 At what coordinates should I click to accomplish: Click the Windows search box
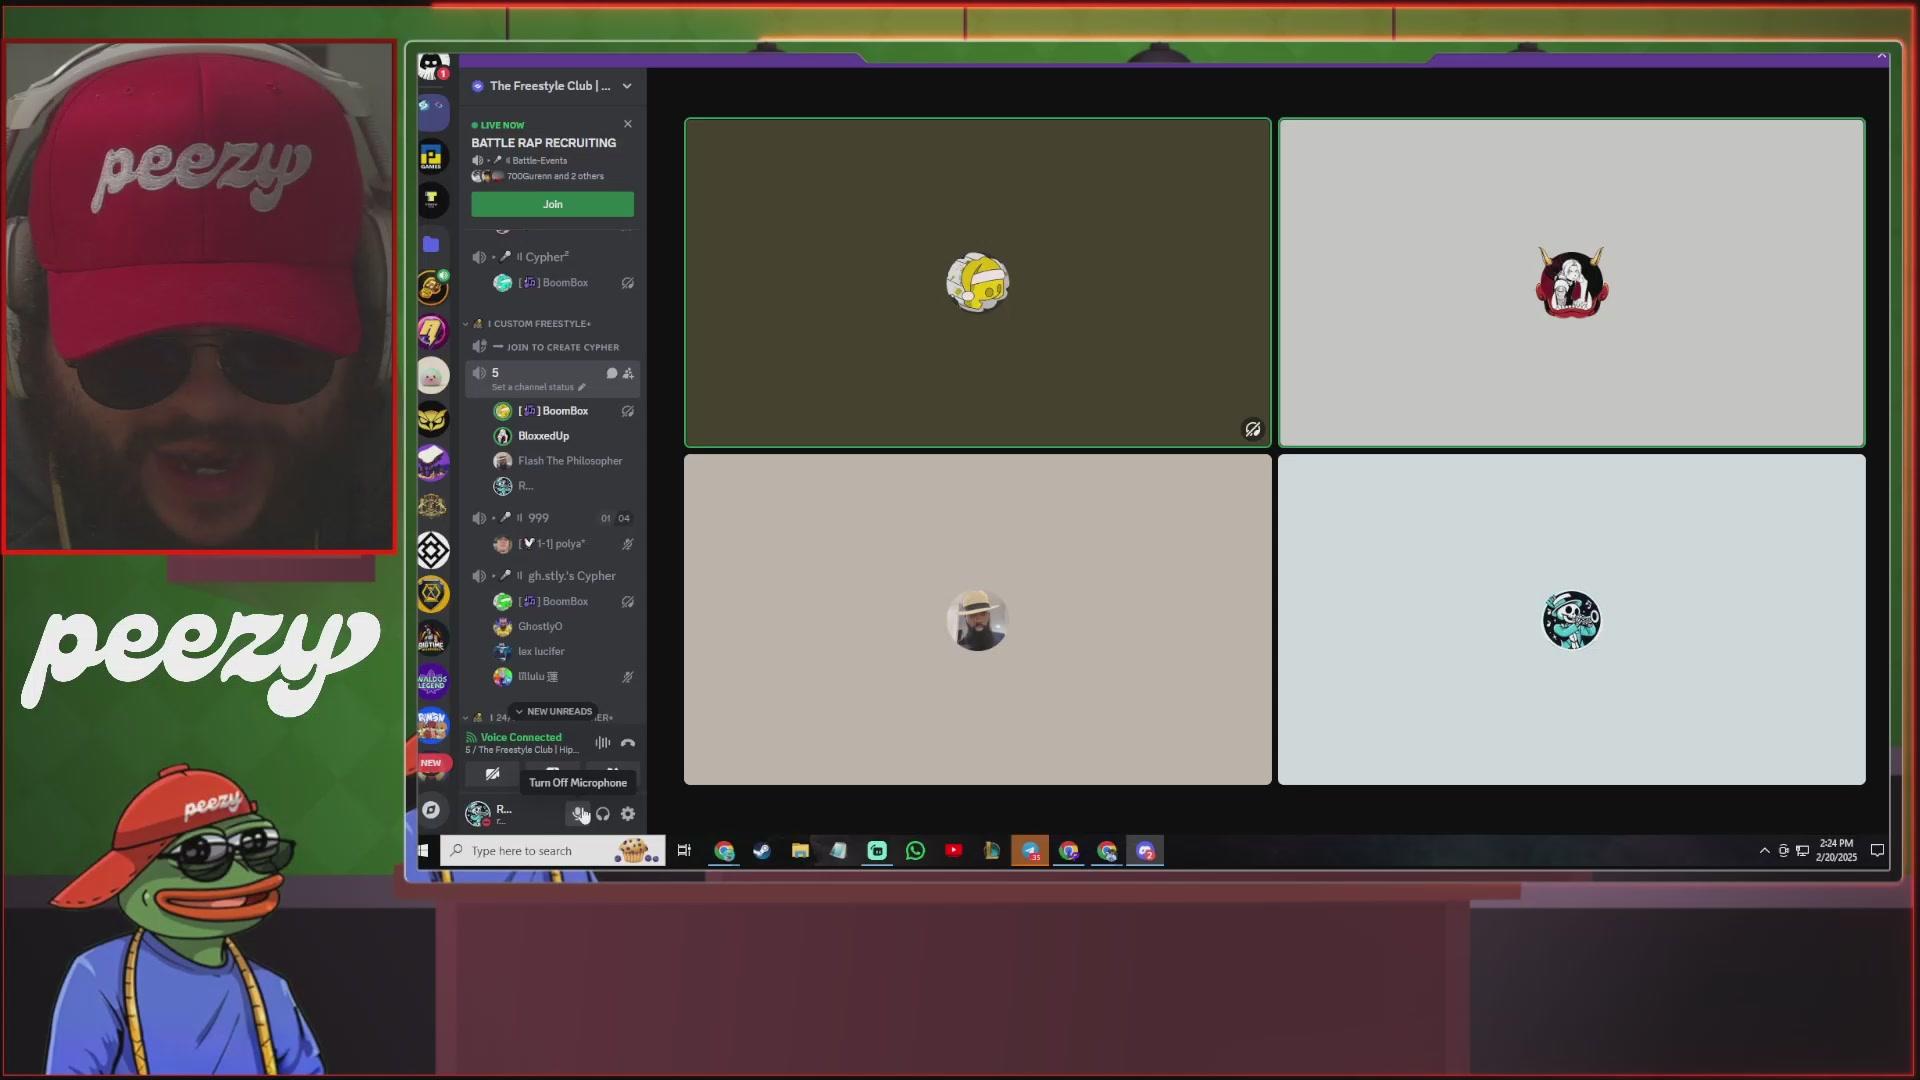553,851
